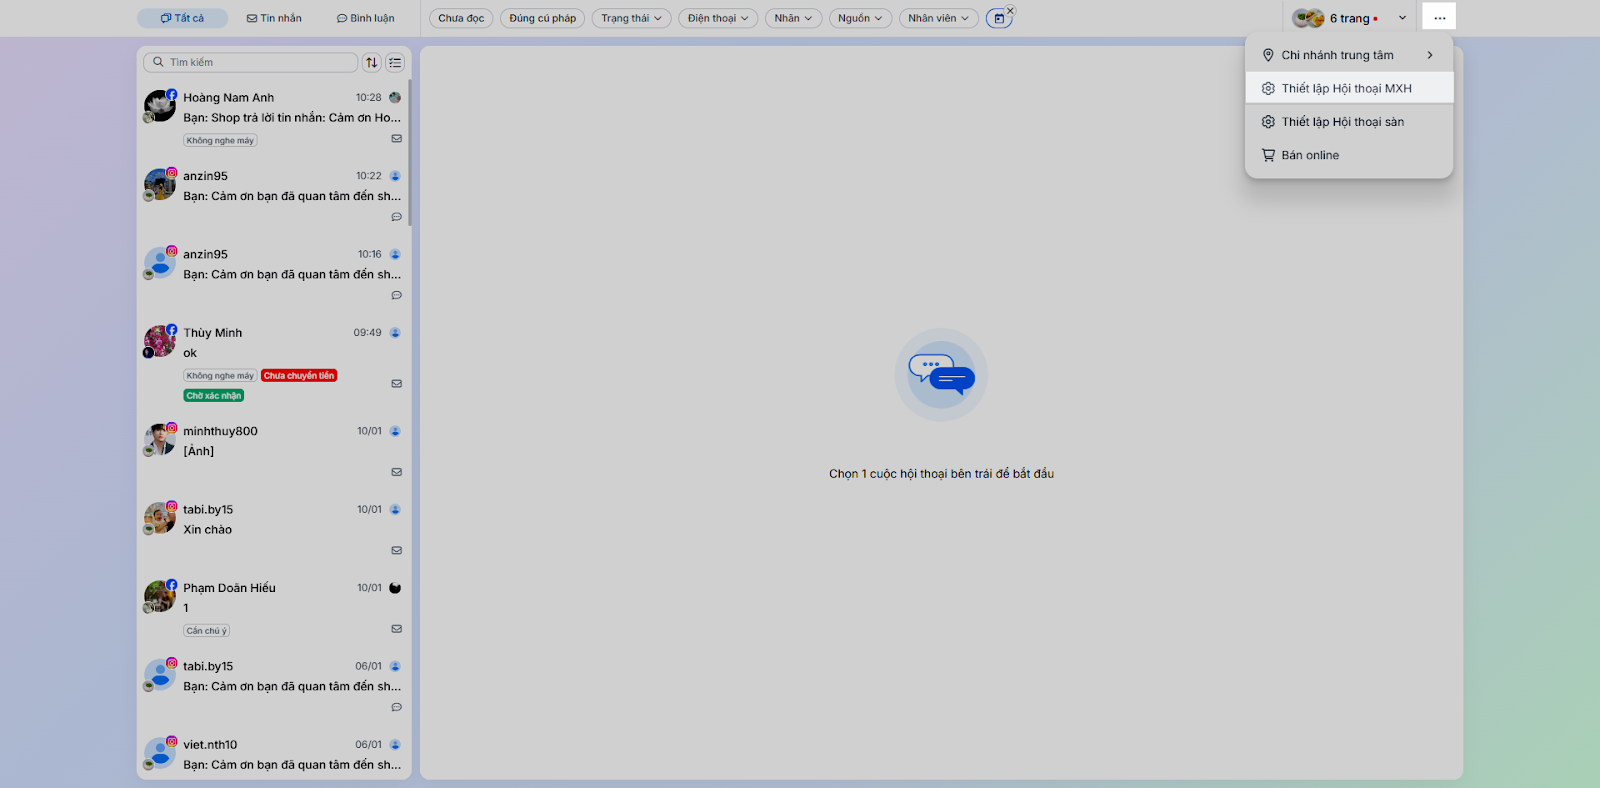Click Phạm Doãn Hiếu's avatar

[x=160, y=596]
